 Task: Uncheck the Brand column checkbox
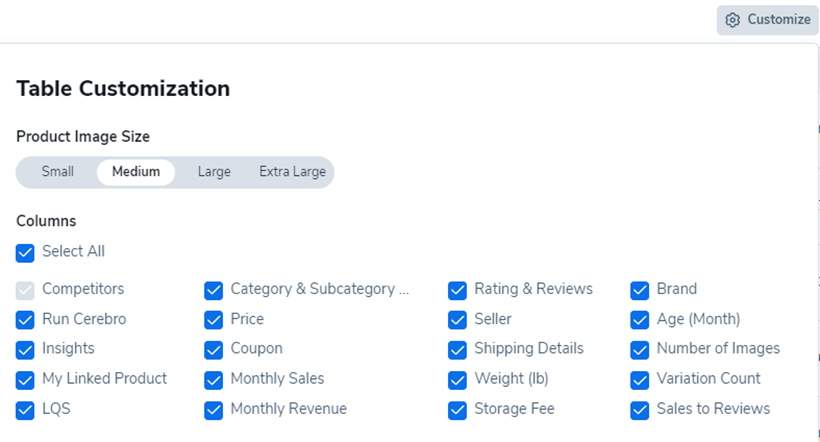click(x=640, y=290)
